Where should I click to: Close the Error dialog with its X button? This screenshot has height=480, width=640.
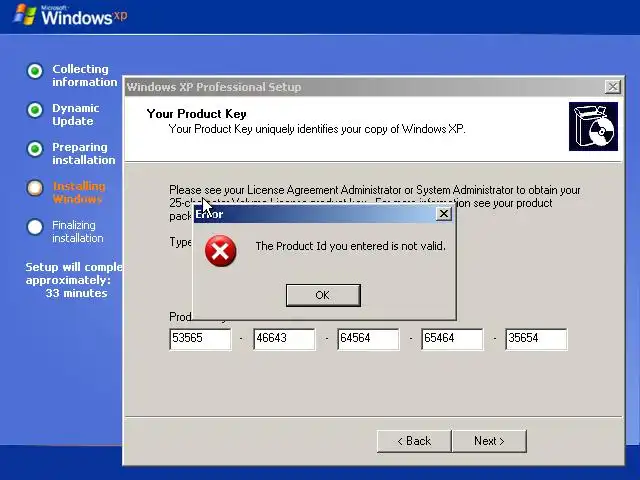[x=444, y=213]
